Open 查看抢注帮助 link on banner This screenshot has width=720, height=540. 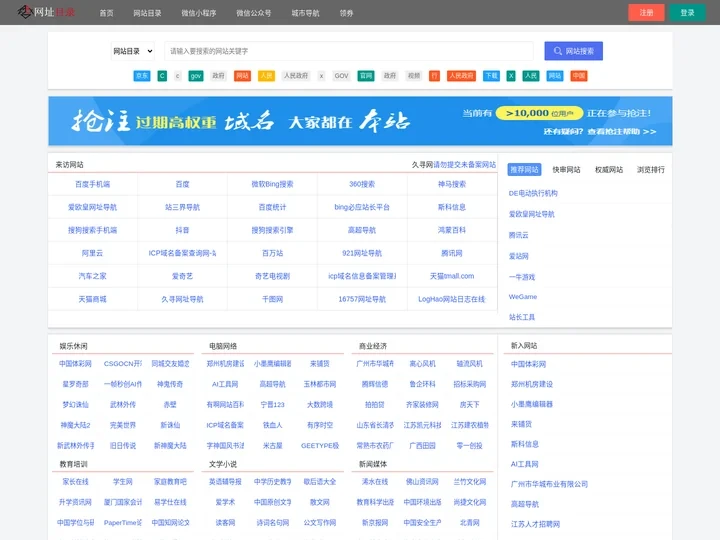pos(622,132)
